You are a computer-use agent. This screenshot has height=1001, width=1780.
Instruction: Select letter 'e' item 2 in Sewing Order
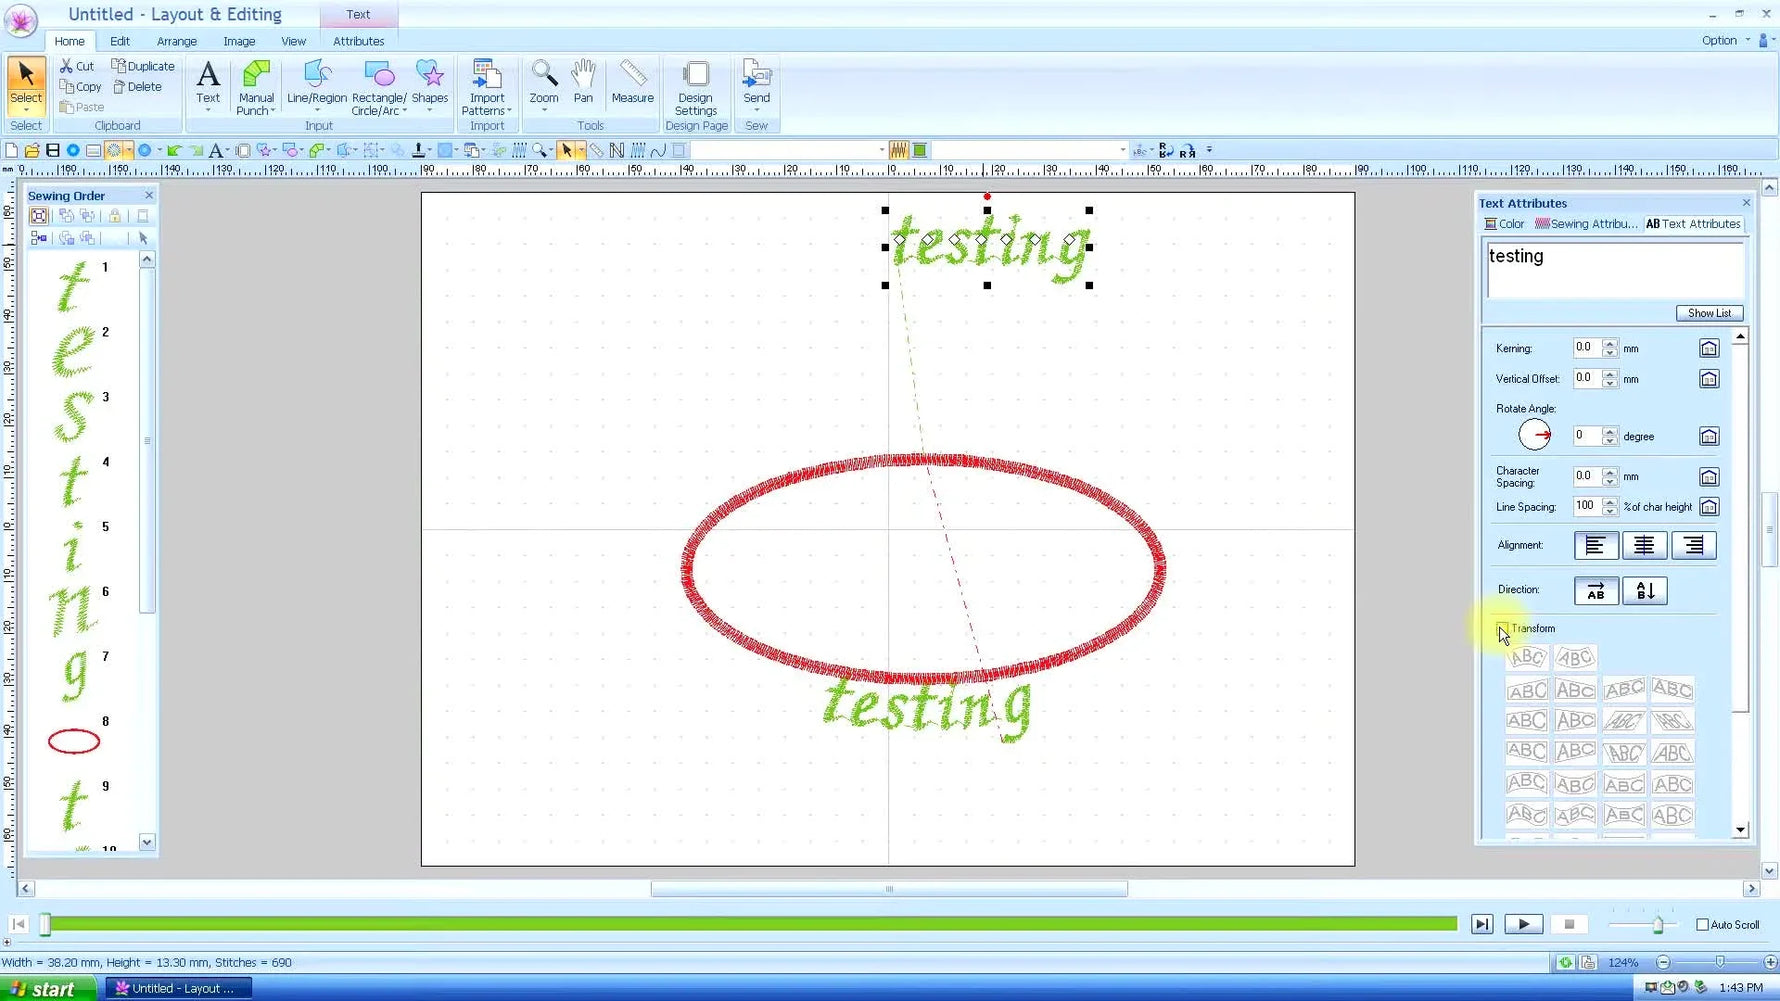pyautogui.click(x=74, y=350)
